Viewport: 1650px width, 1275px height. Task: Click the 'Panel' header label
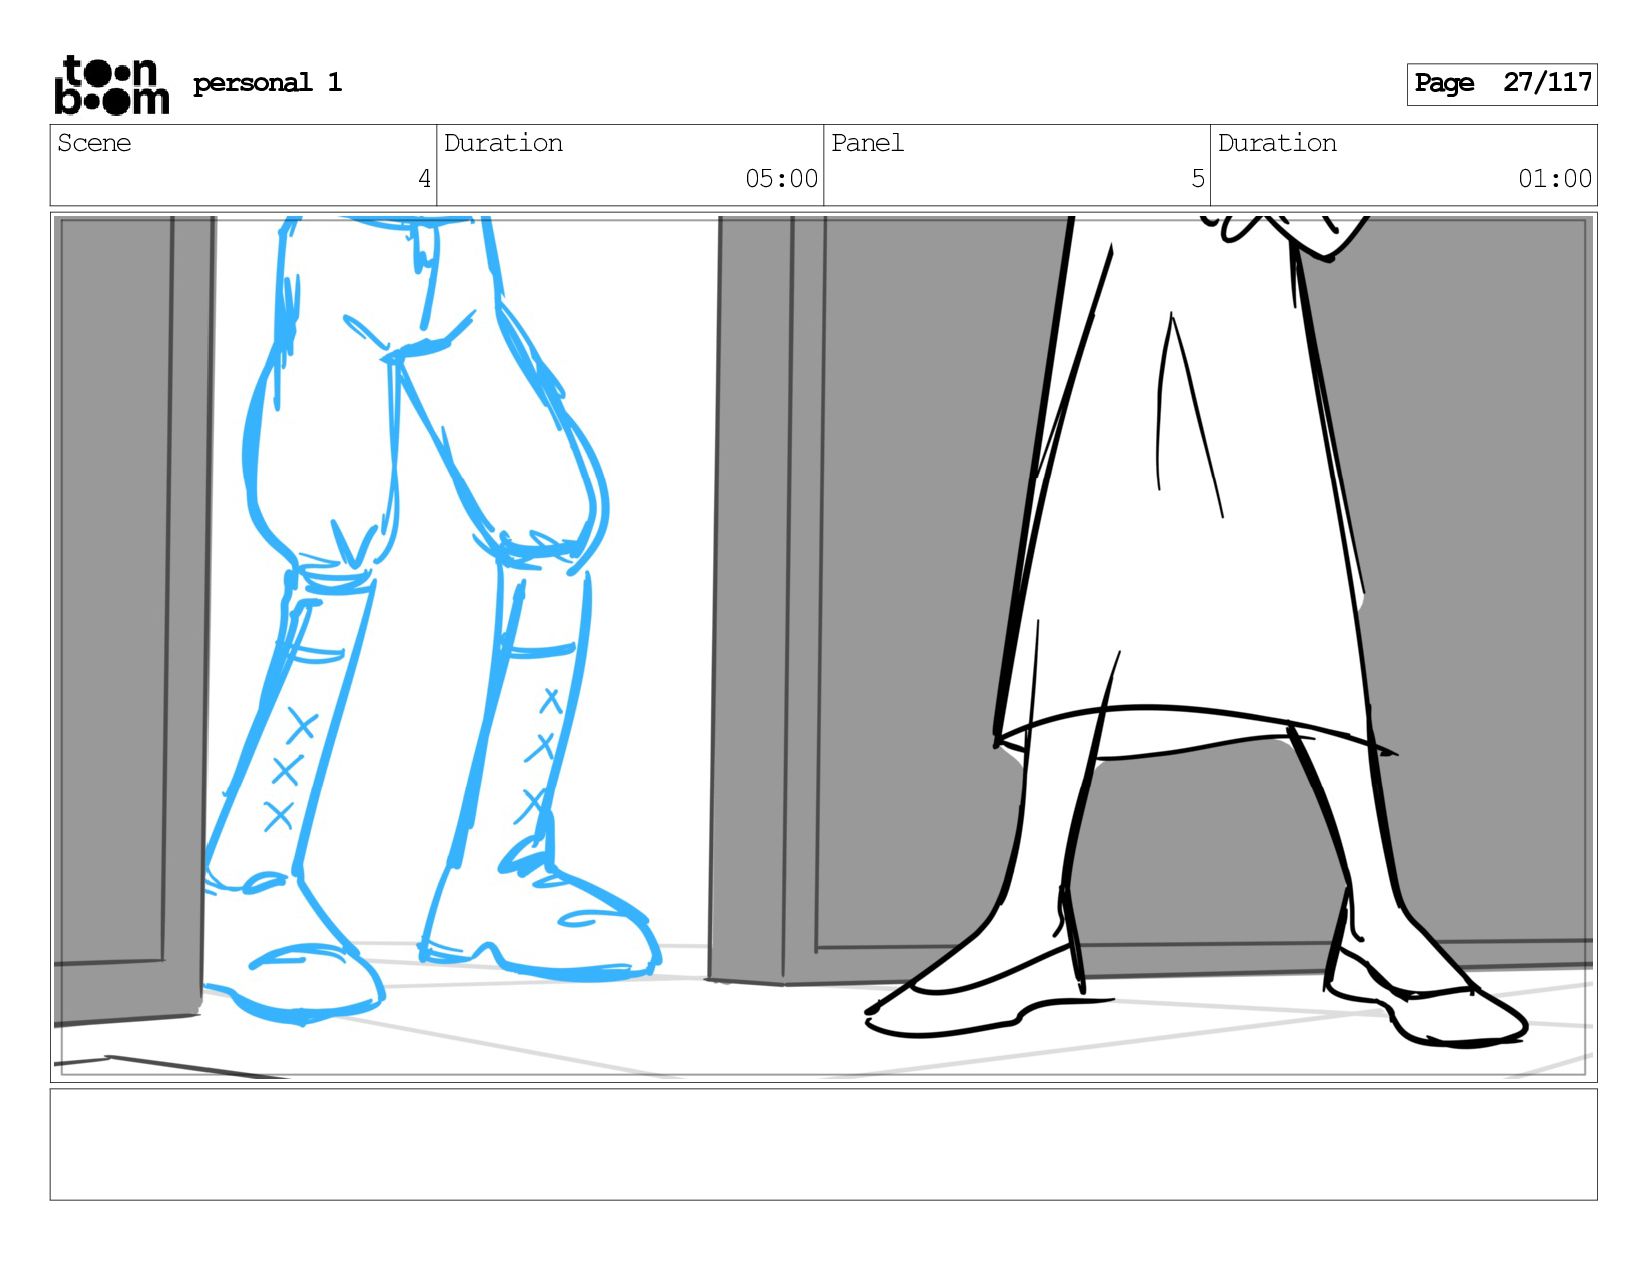pyautogui.click(x=867, y=143)
